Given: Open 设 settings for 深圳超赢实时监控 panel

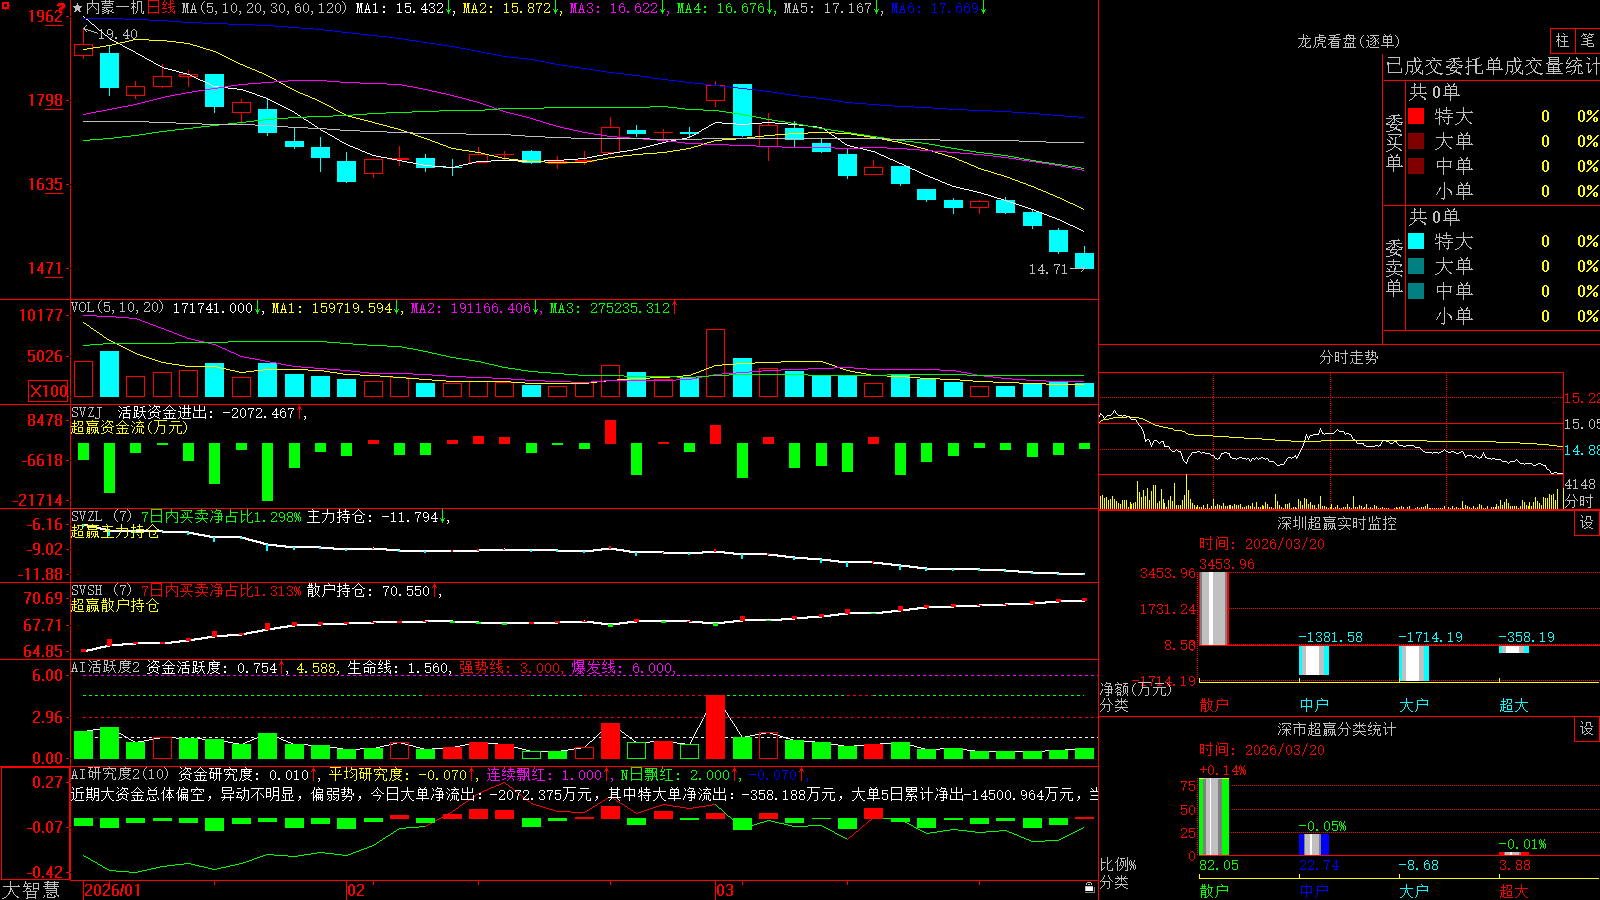Looking at the screenshot, I should (1587, 523).
